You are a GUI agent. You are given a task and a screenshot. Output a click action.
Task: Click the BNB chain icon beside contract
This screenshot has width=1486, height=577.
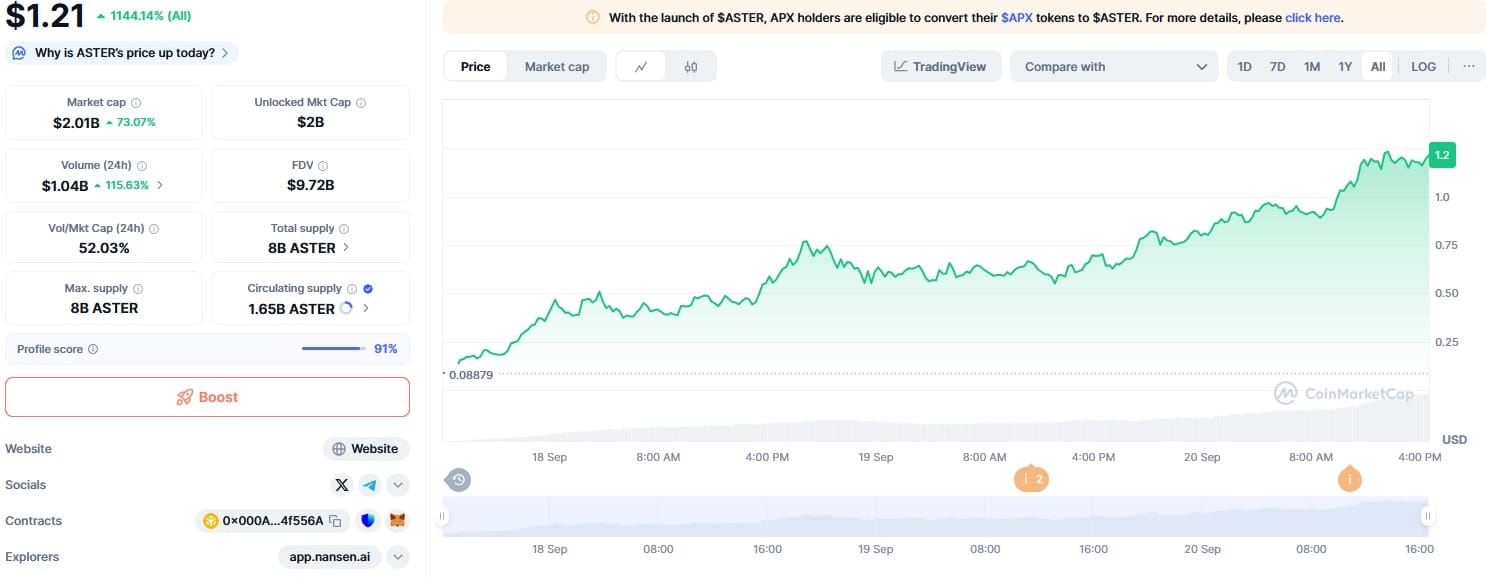point(211,521)
